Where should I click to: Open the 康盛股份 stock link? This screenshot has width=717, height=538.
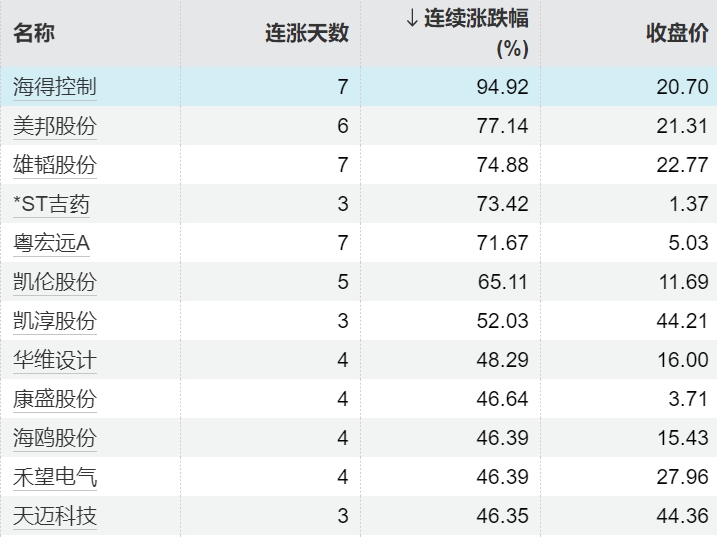click(x=55, y=399)
